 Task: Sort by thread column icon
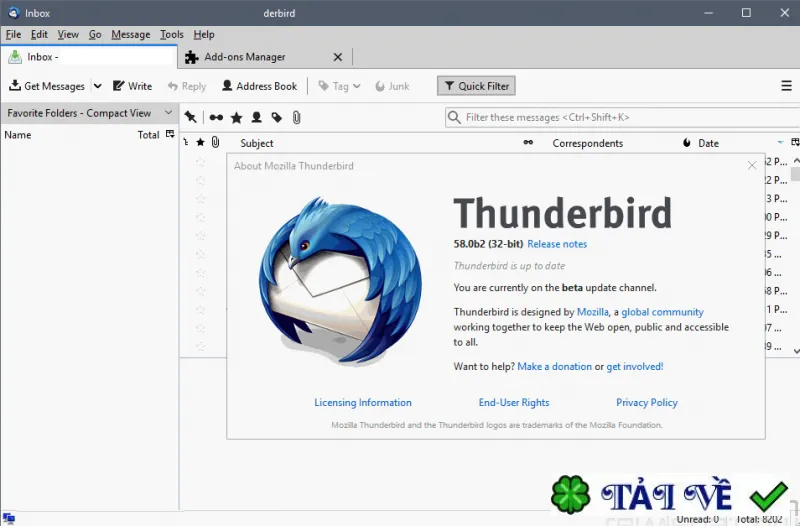(186, 142)
